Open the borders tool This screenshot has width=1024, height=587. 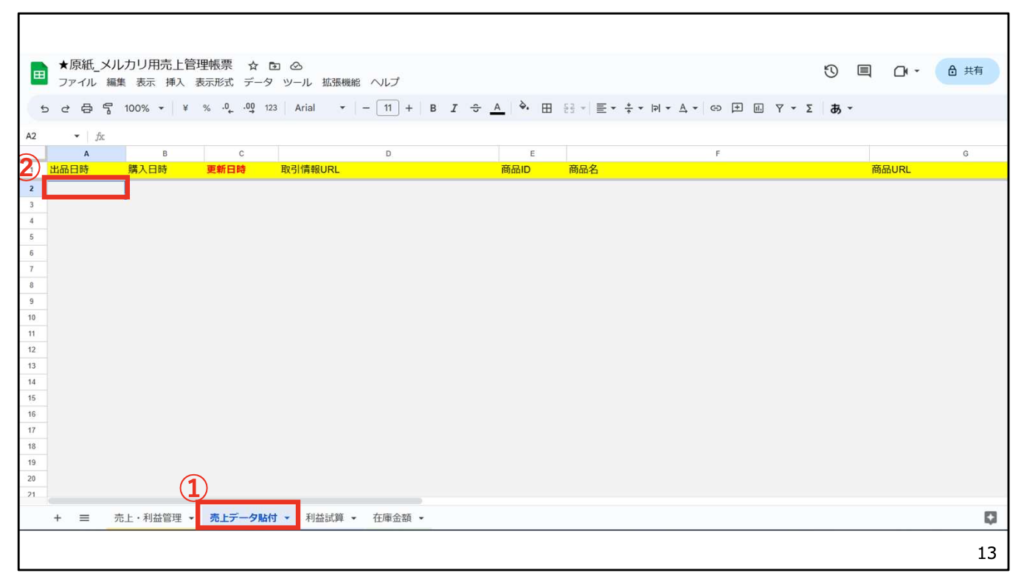pyautogui.click(x=547, y=108)
